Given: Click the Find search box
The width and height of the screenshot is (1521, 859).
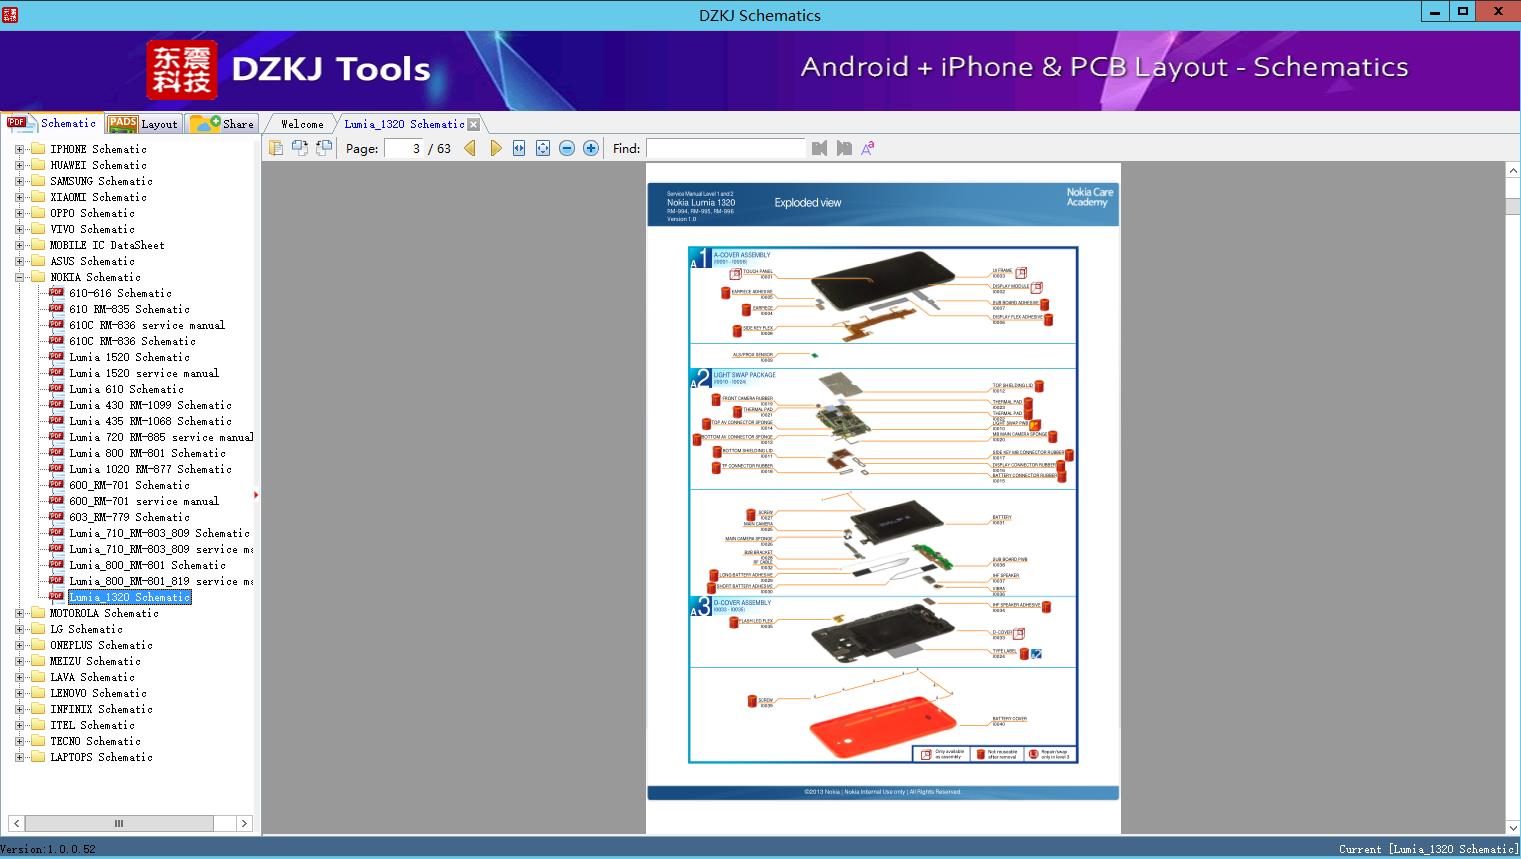Looking at the screenshot, I should click(725, 148).
